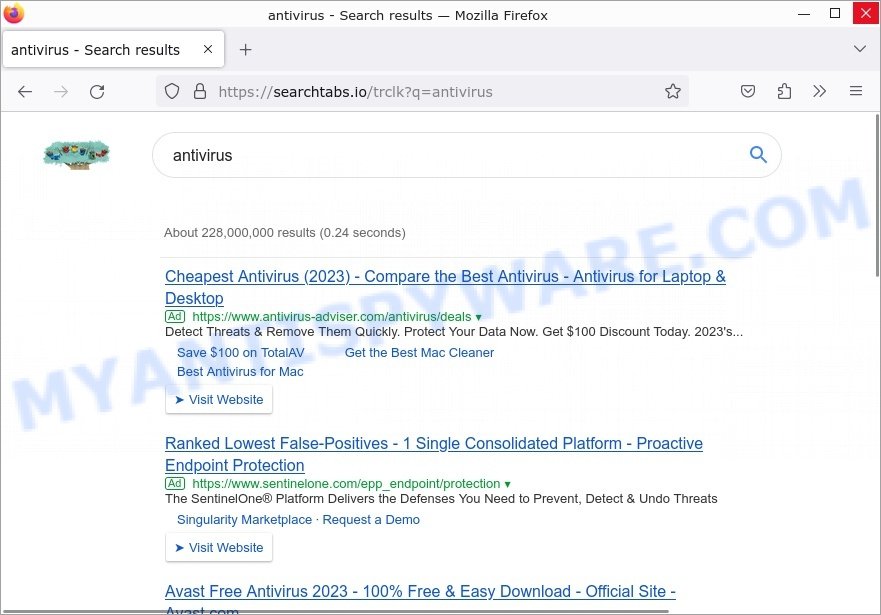Click the vertical scrollbar thumb
The height and width of the screenshot is (615, 881).
877,195
